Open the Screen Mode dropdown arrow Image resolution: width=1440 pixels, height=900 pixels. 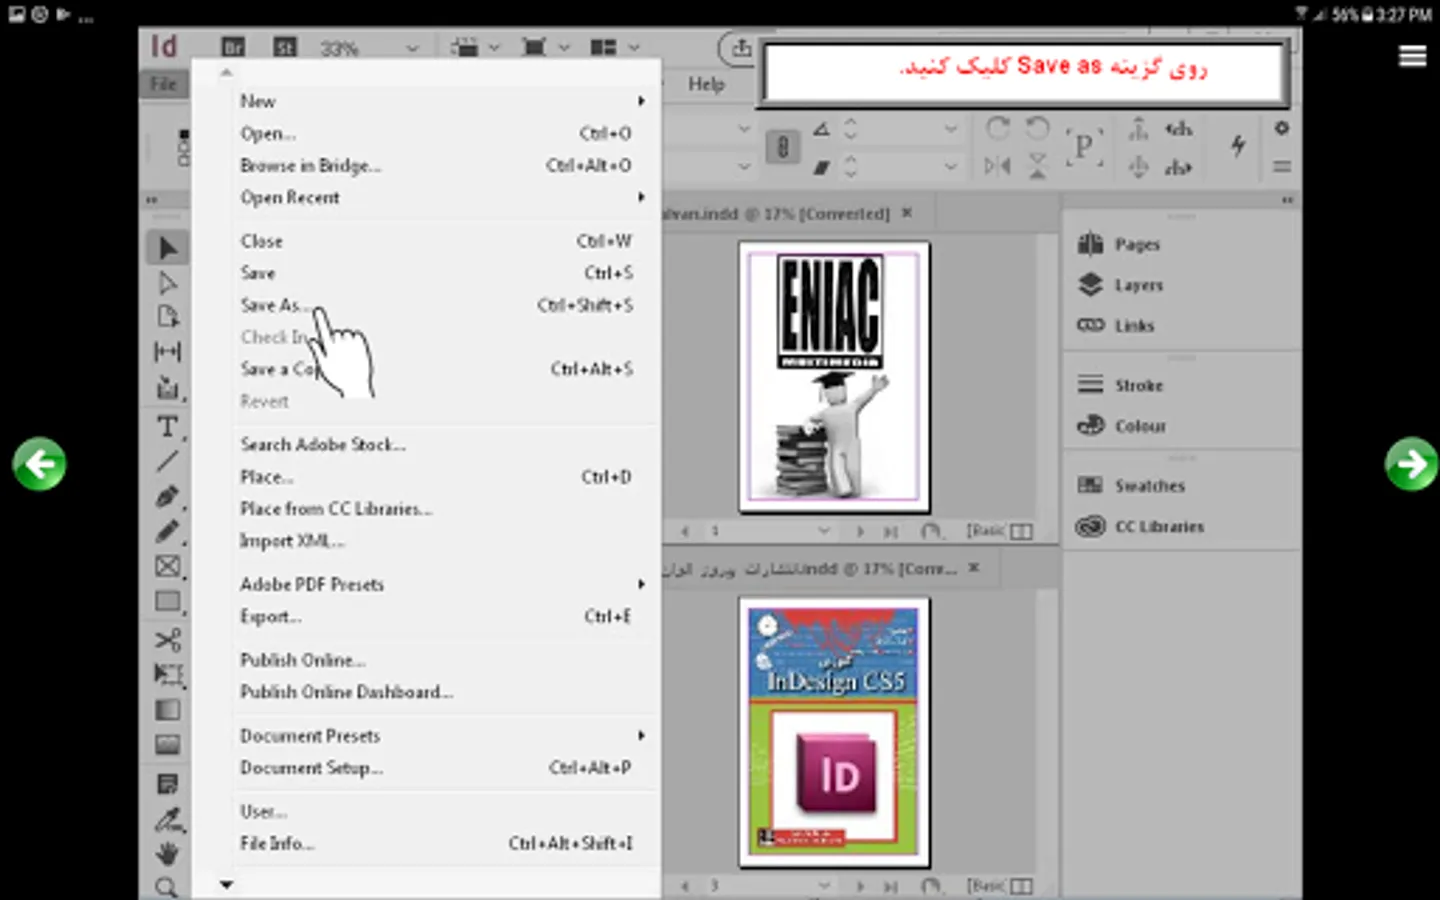point(564,47)
